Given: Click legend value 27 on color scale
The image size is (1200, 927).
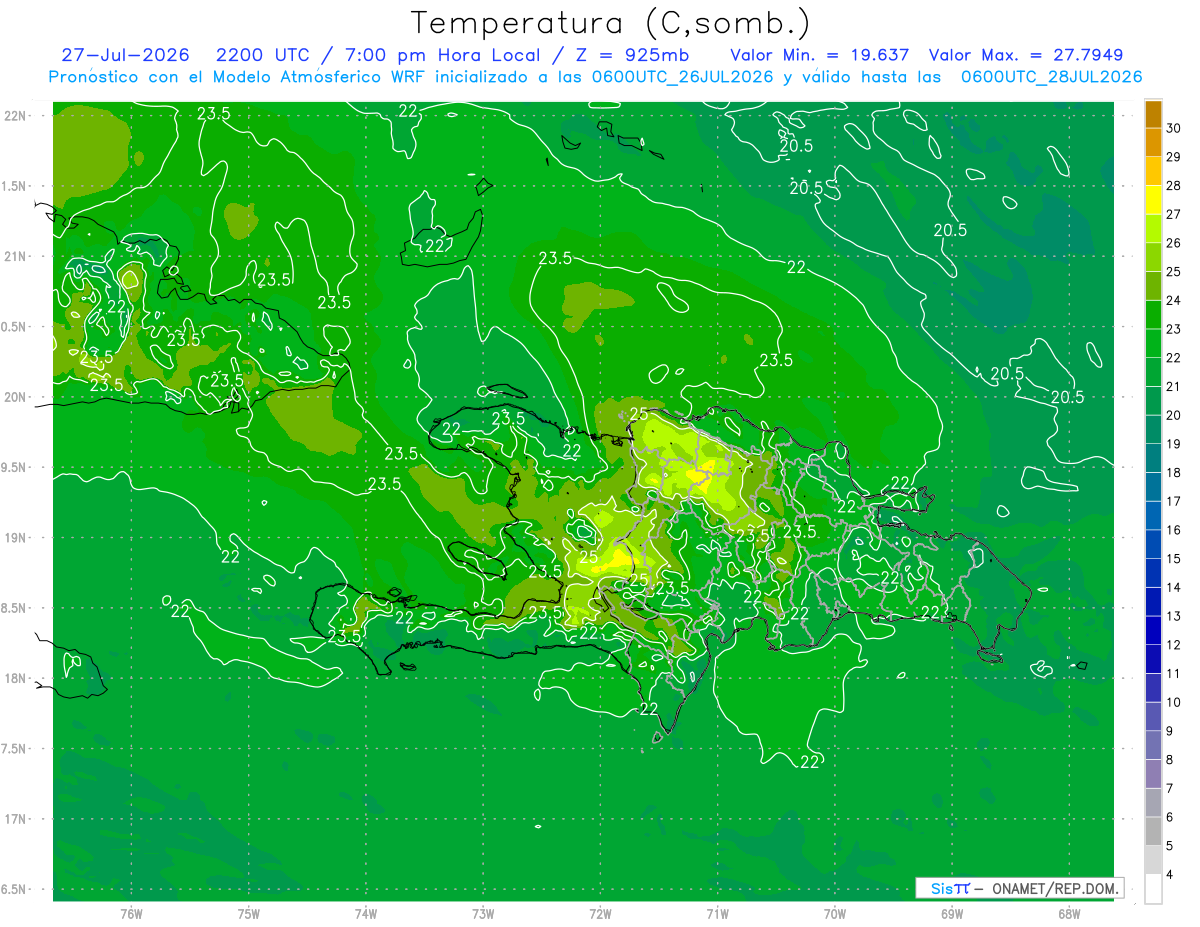Looking at the screenshot, I should tap(1174, 214).
